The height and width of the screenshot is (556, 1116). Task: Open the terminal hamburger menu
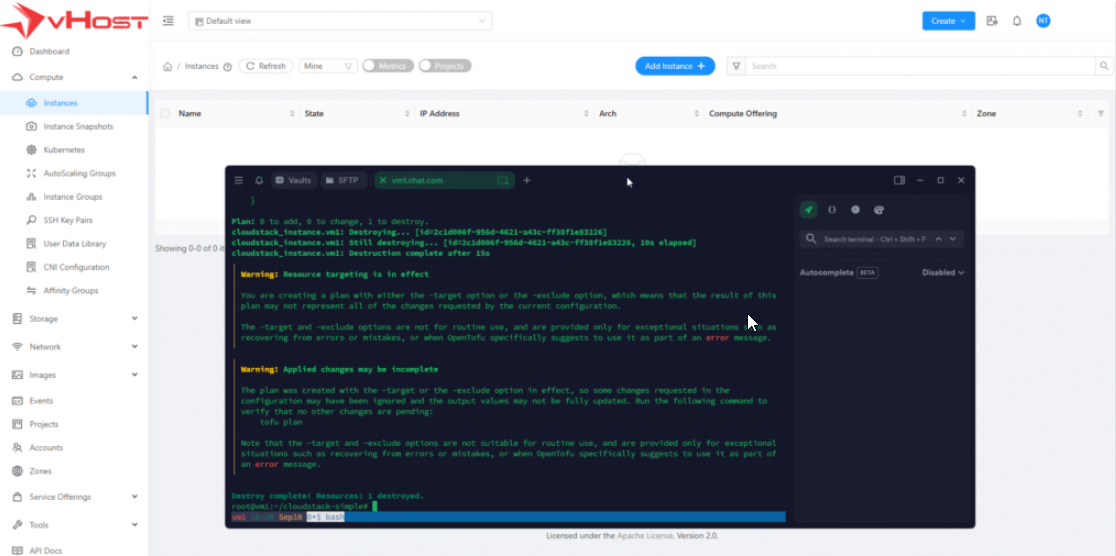point(238,181)
